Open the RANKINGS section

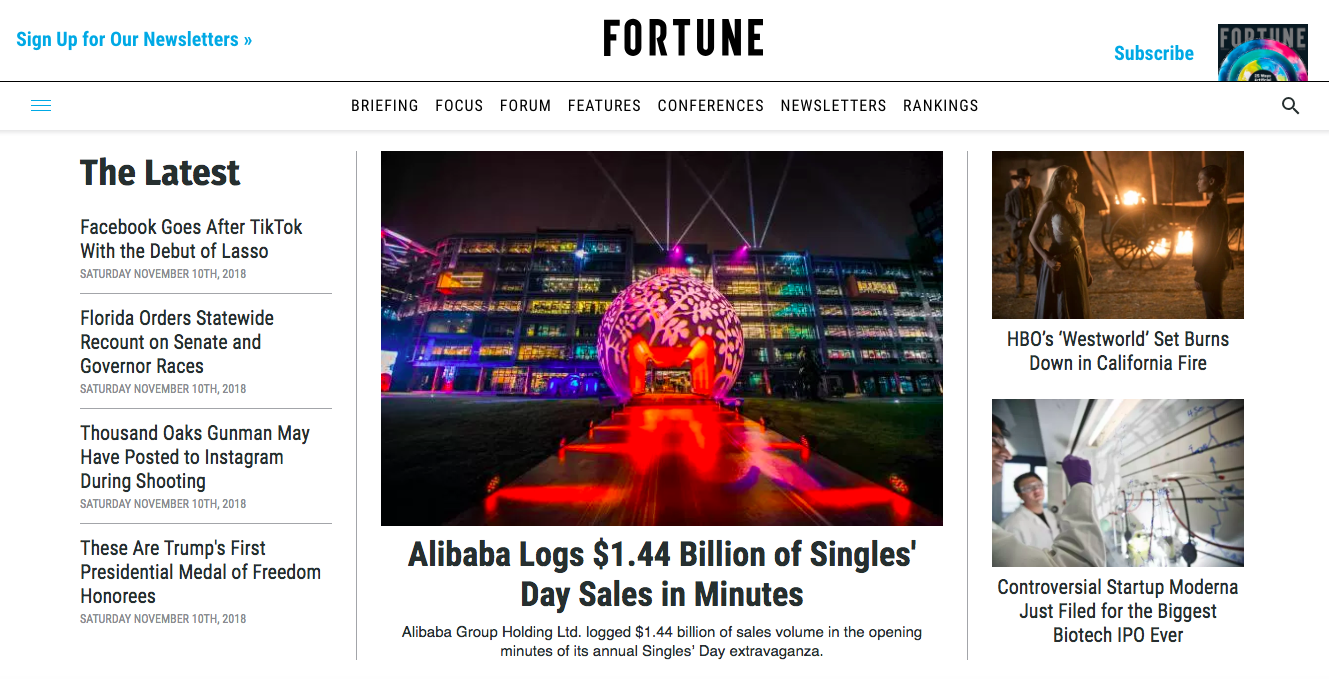click(x=940, y=105)
